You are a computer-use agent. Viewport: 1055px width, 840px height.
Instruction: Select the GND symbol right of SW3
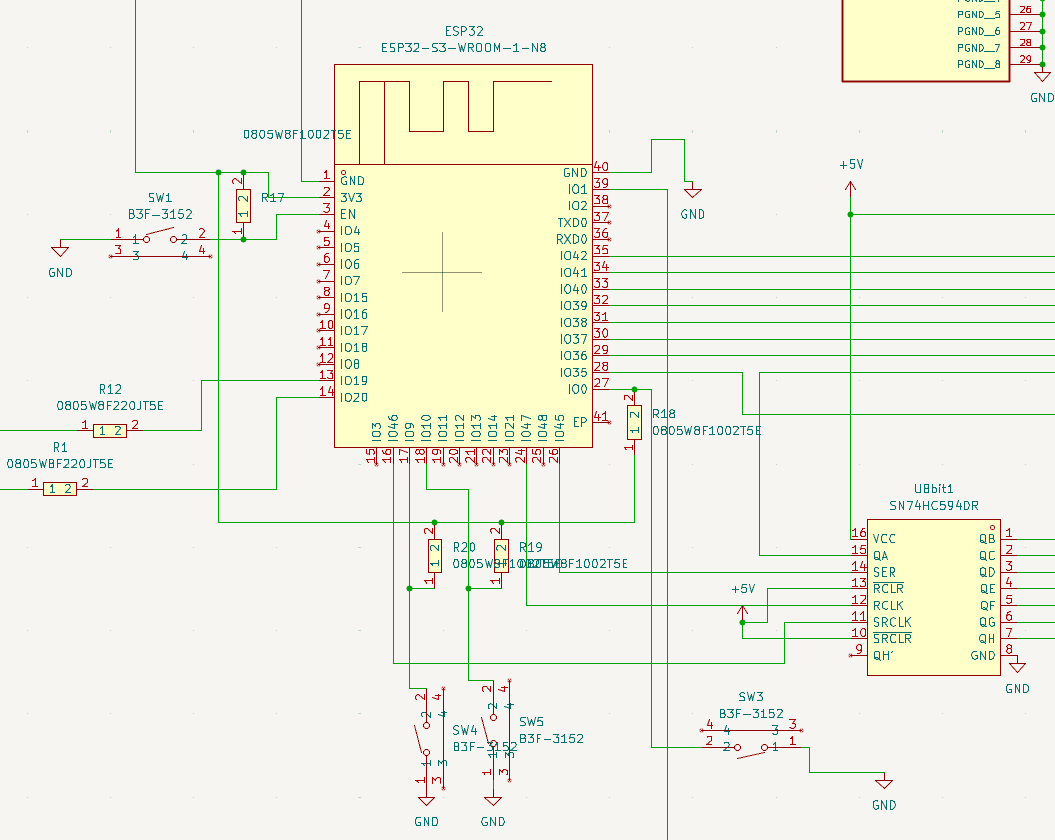click(883, 783)
